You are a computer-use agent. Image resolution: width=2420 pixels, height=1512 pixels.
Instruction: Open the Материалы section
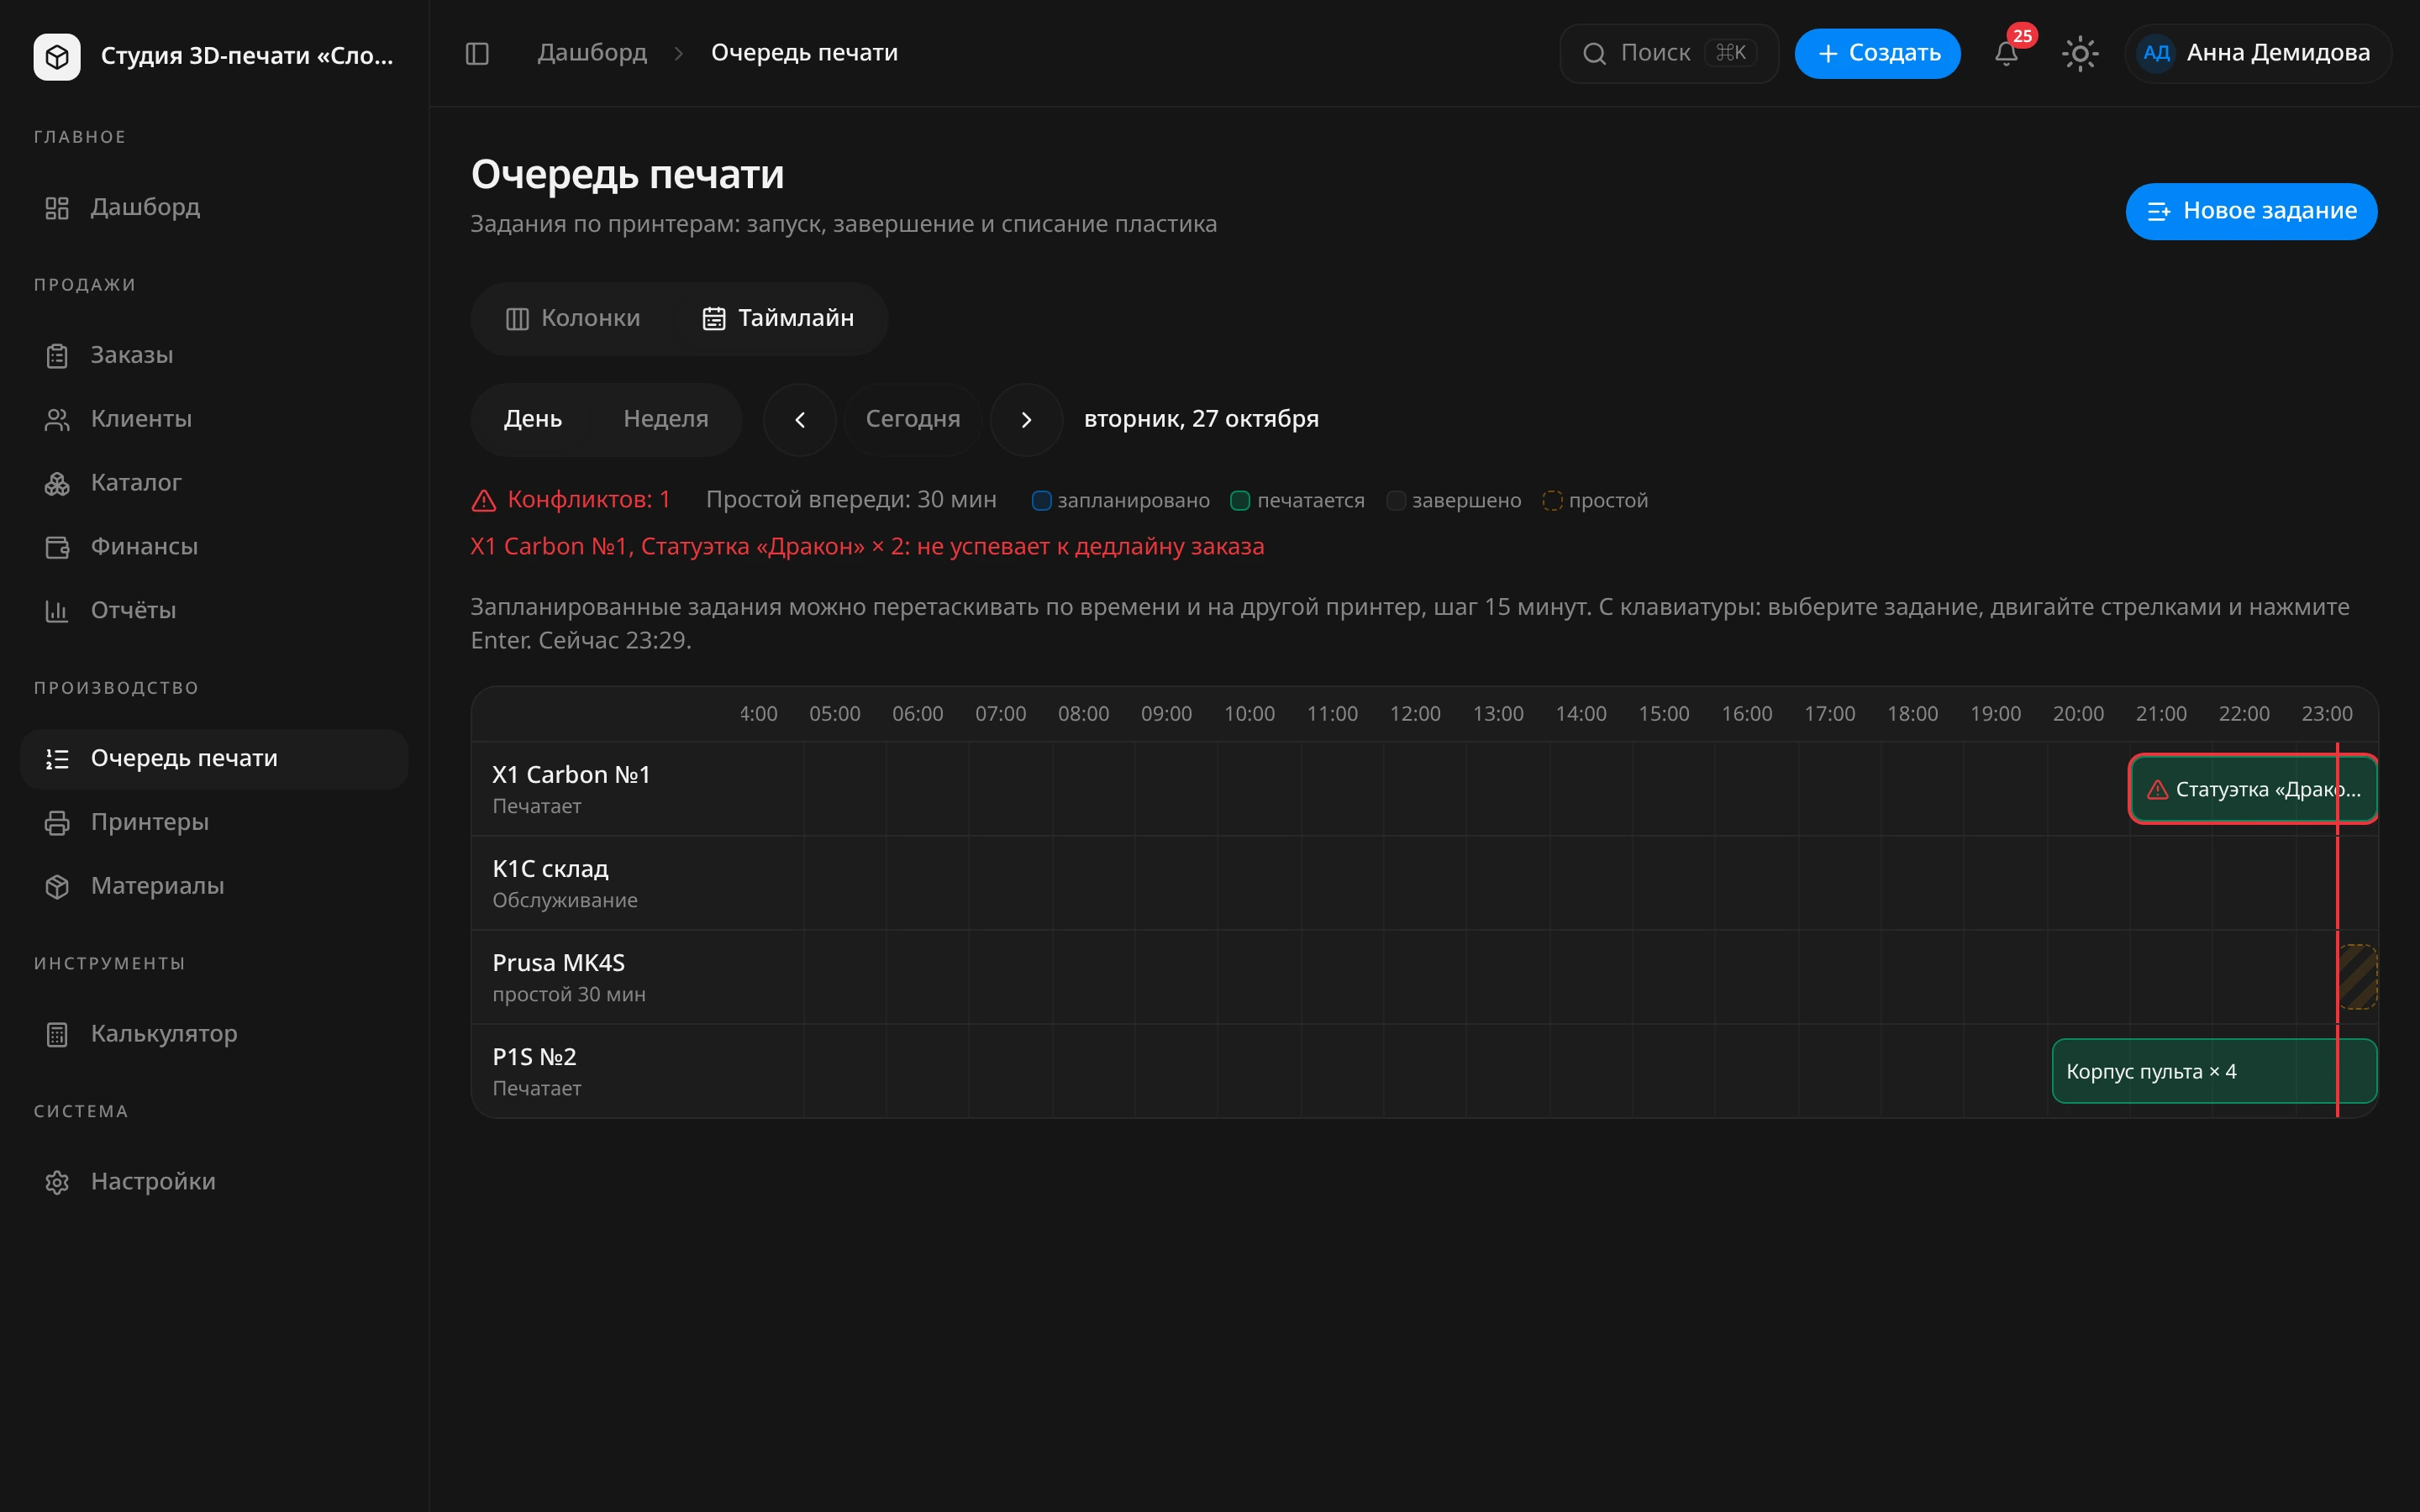pyautogui.click(x=214, y=886)
